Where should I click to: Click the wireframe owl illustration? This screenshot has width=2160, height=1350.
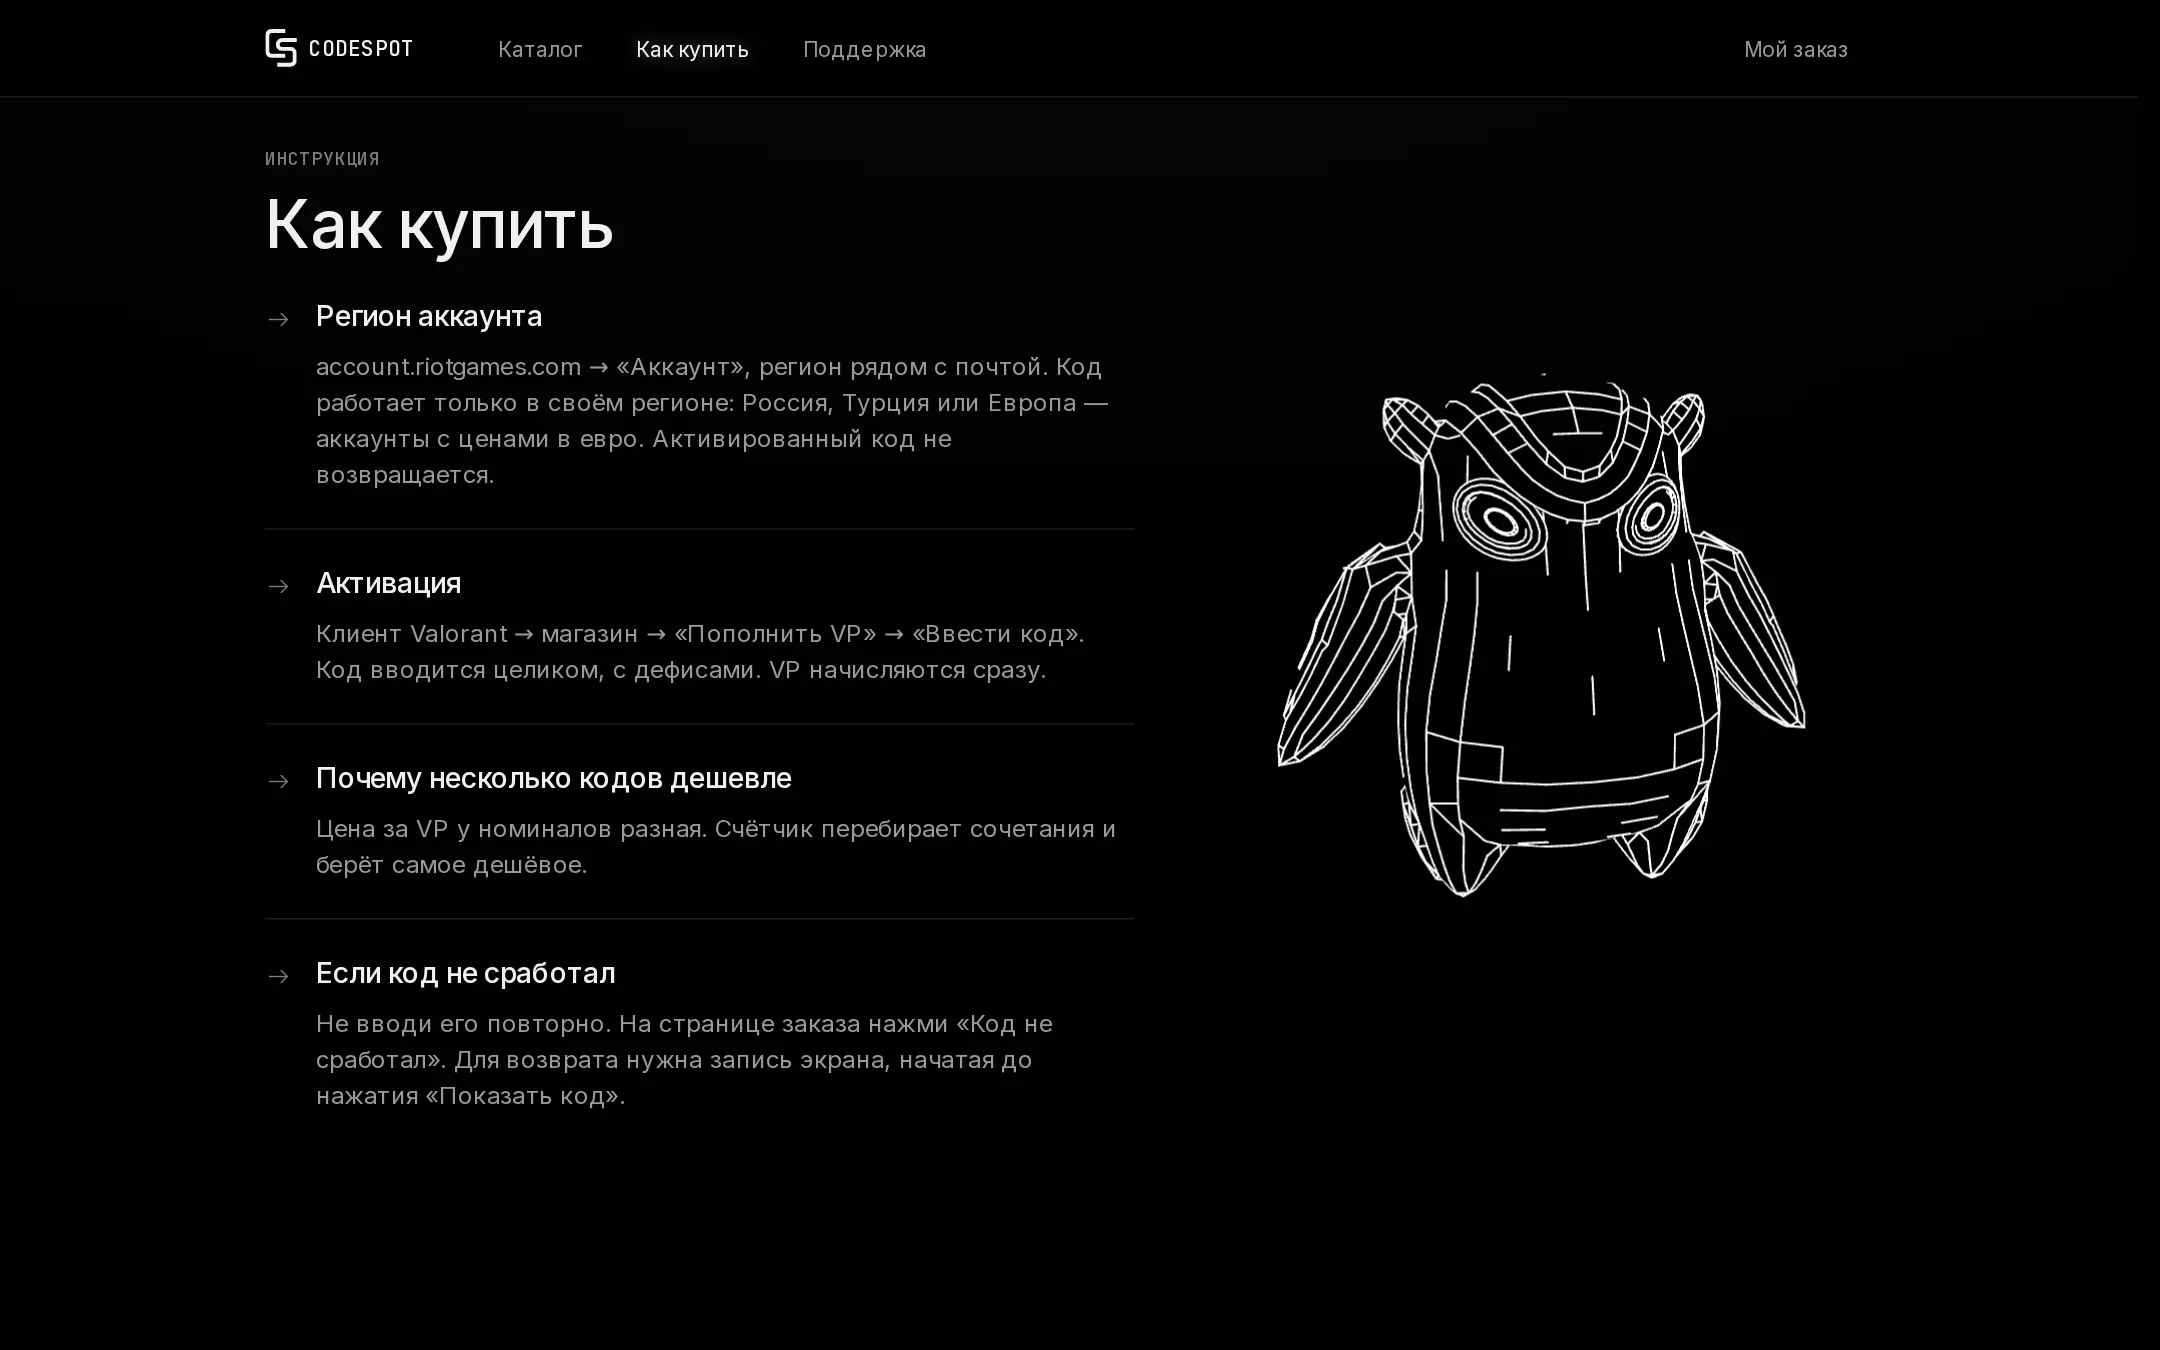(1541, 636)
